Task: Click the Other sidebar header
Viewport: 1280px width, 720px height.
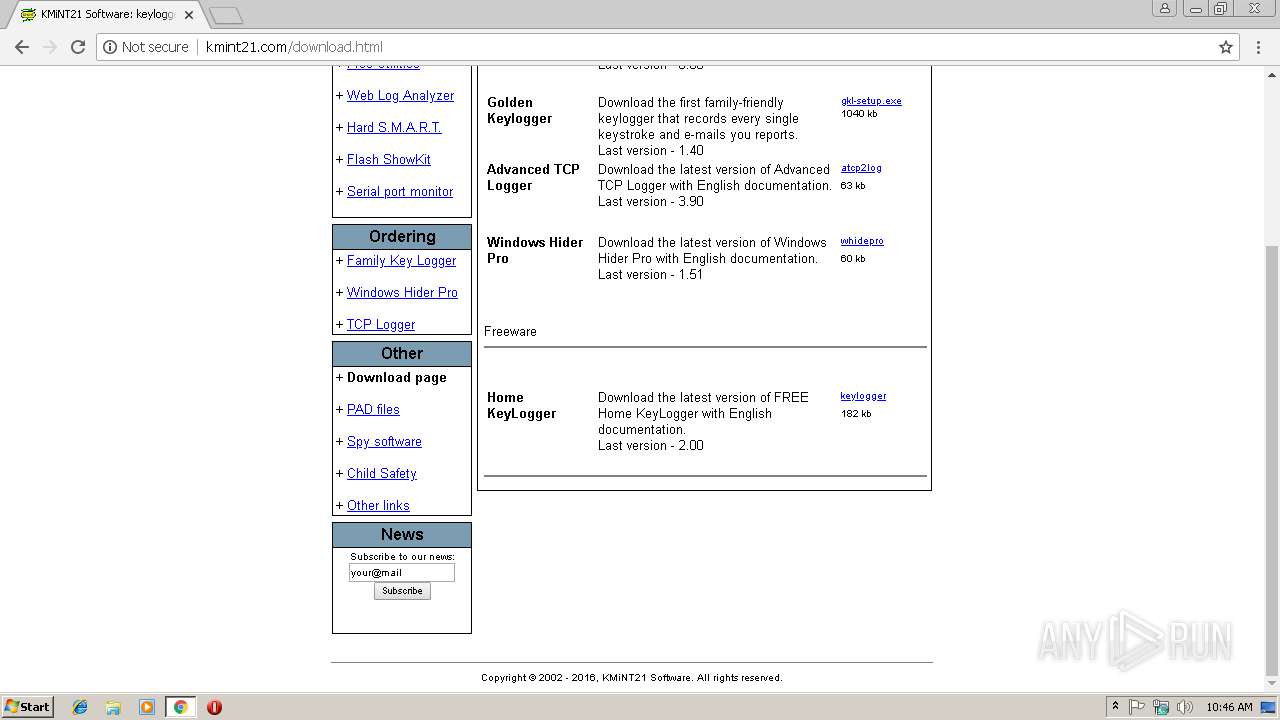Action: point(402,354)
